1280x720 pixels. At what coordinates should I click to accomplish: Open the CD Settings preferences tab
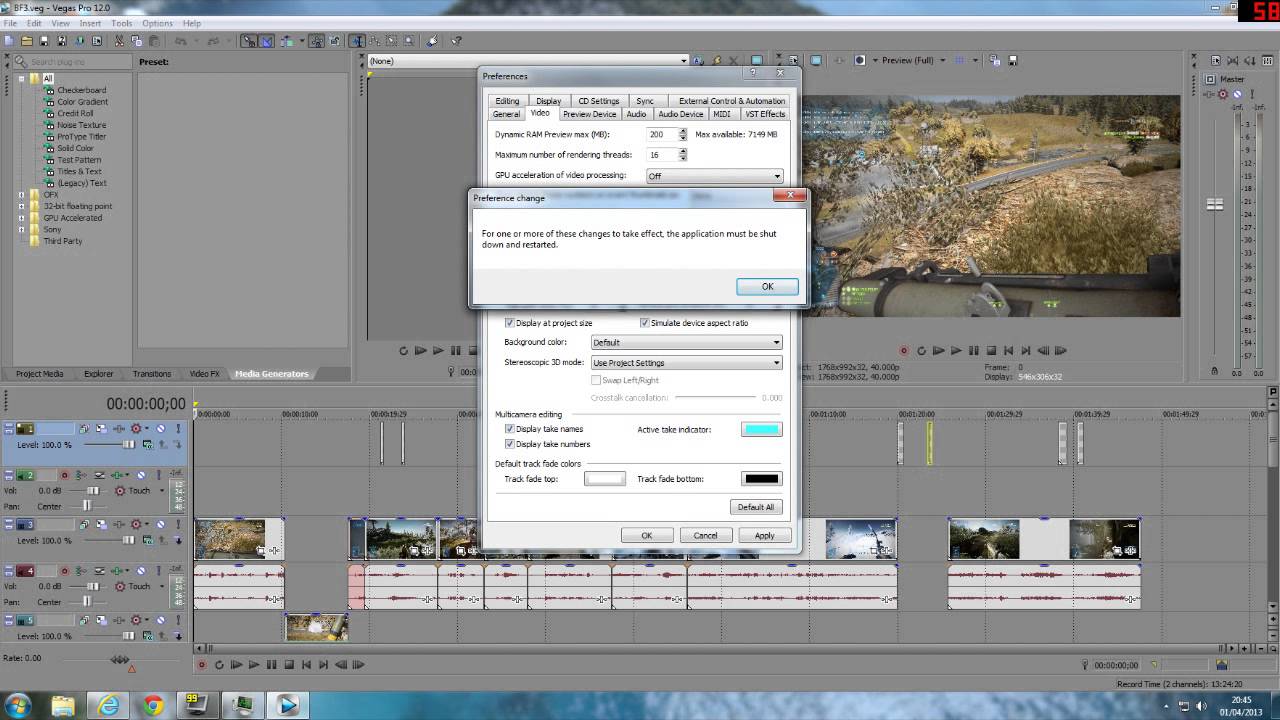coord(598,101)
